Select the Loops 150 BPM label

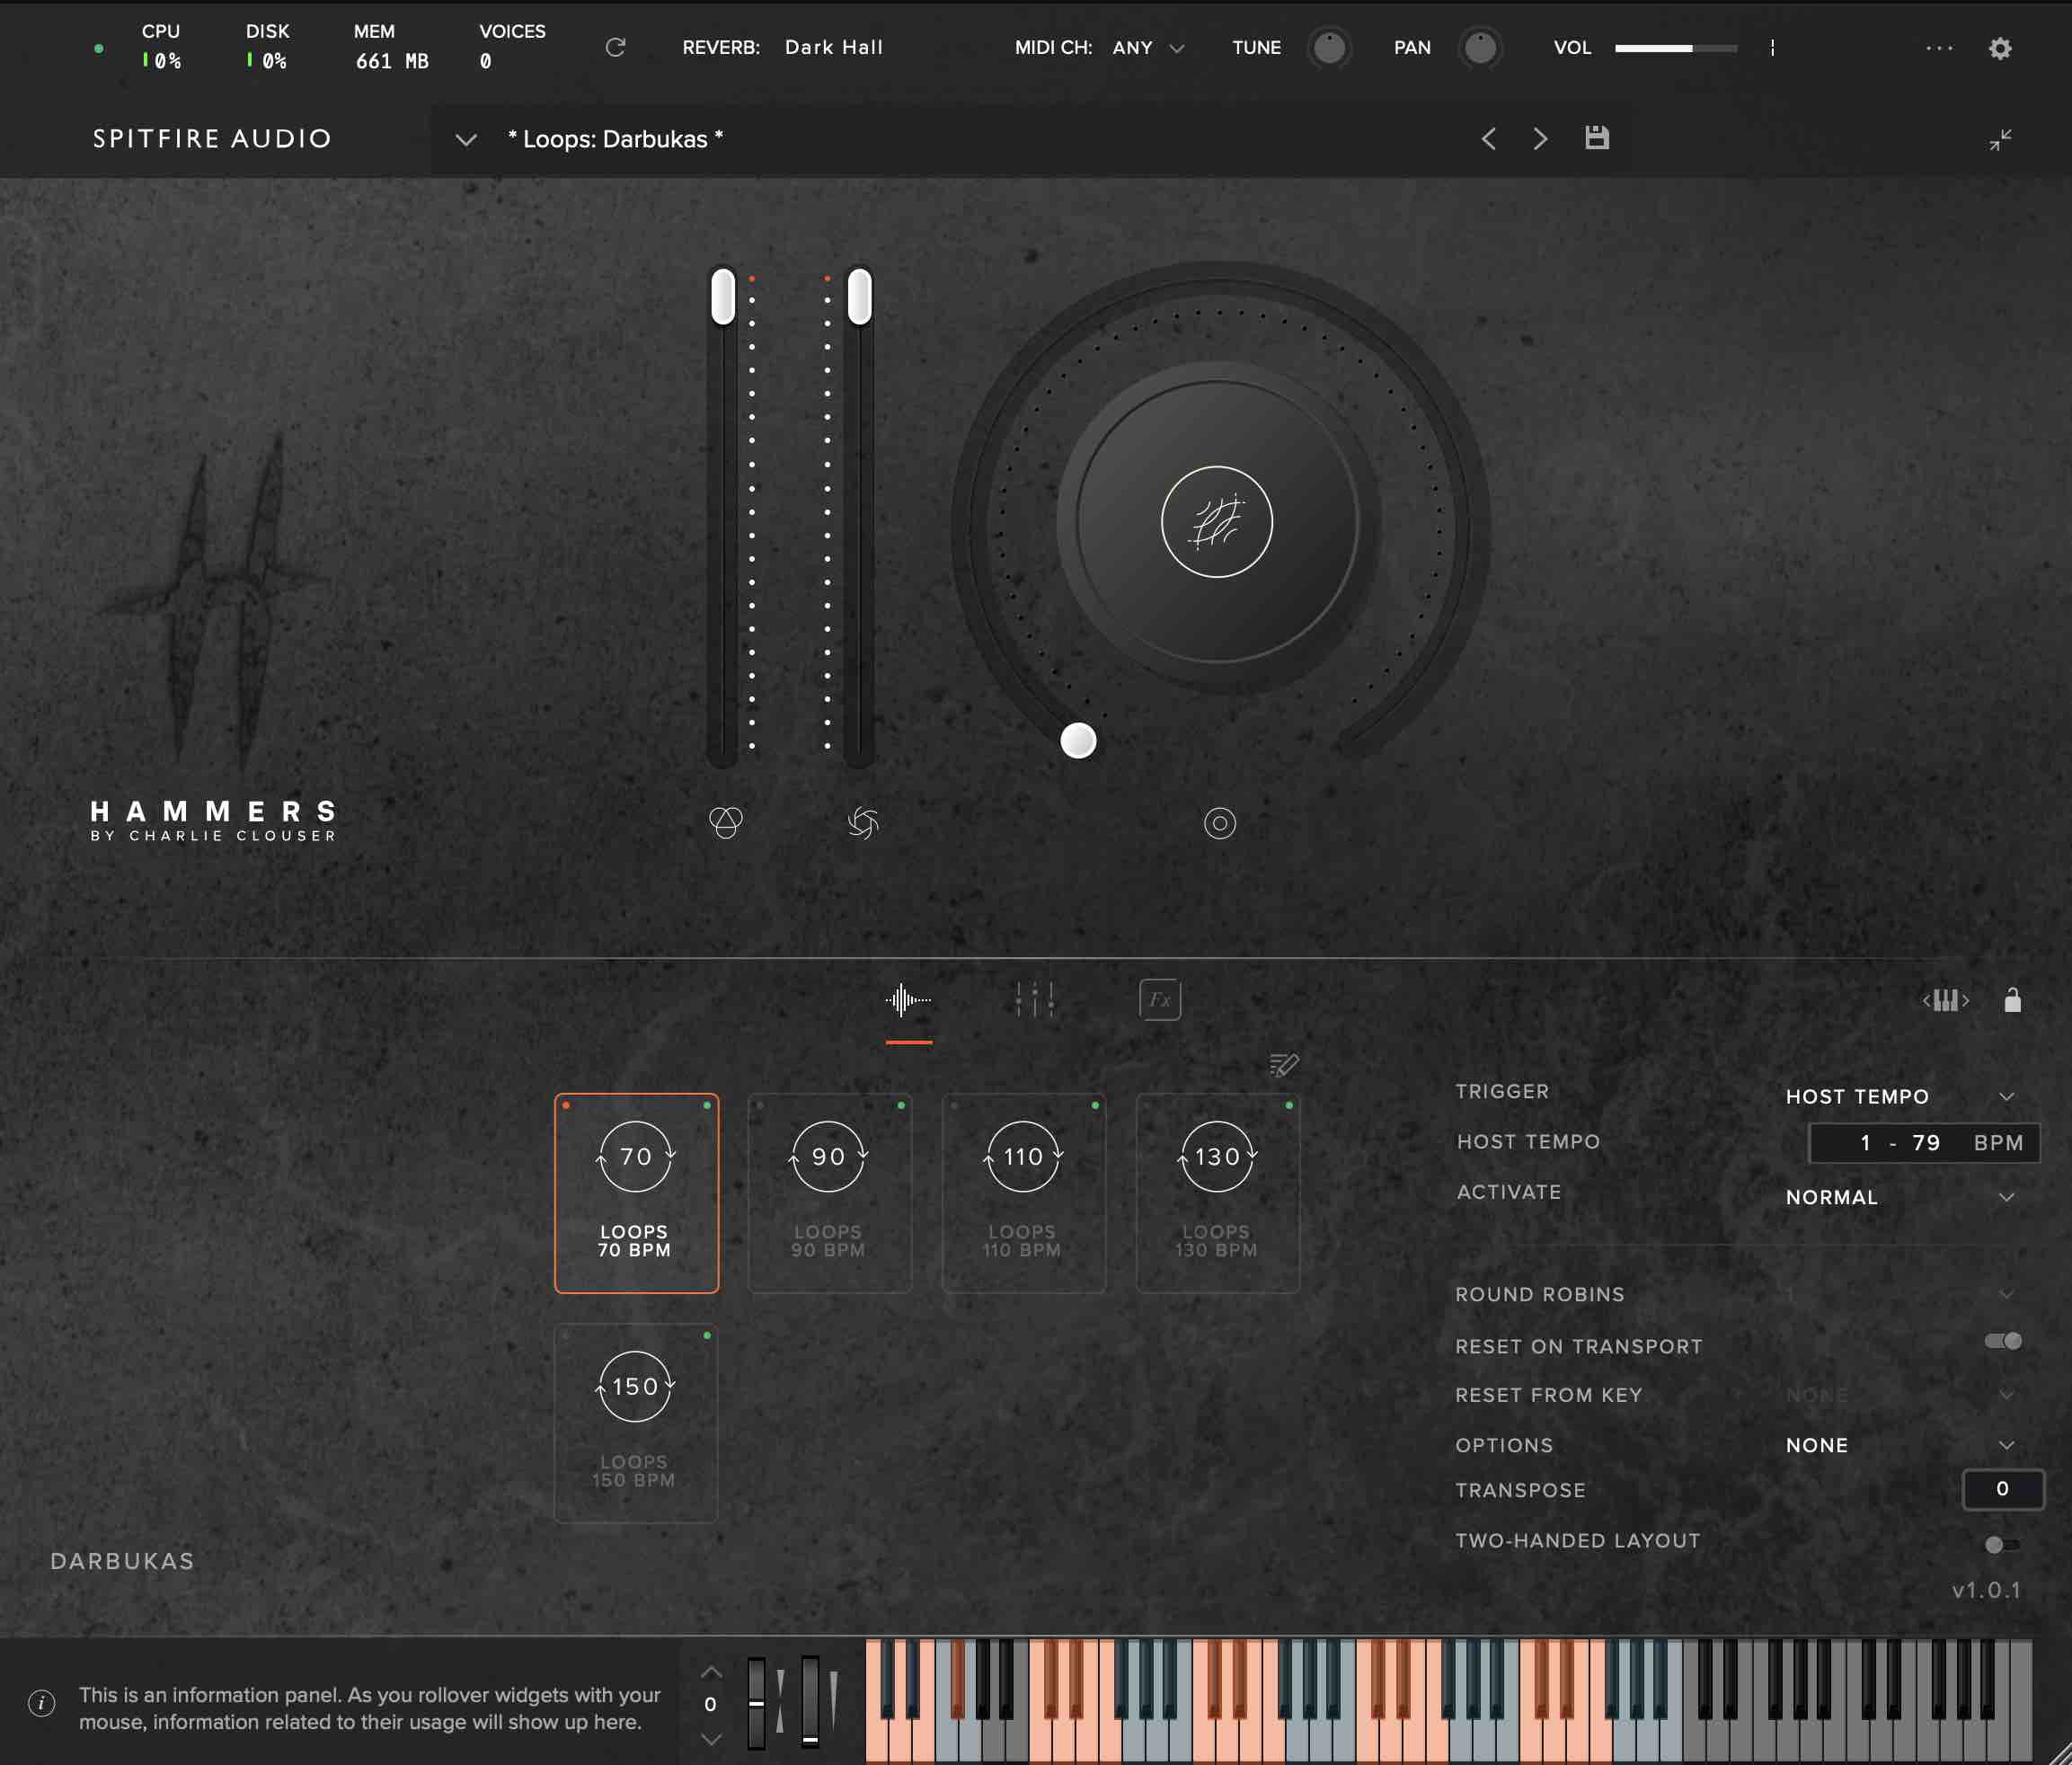(x=634, y=1471)
